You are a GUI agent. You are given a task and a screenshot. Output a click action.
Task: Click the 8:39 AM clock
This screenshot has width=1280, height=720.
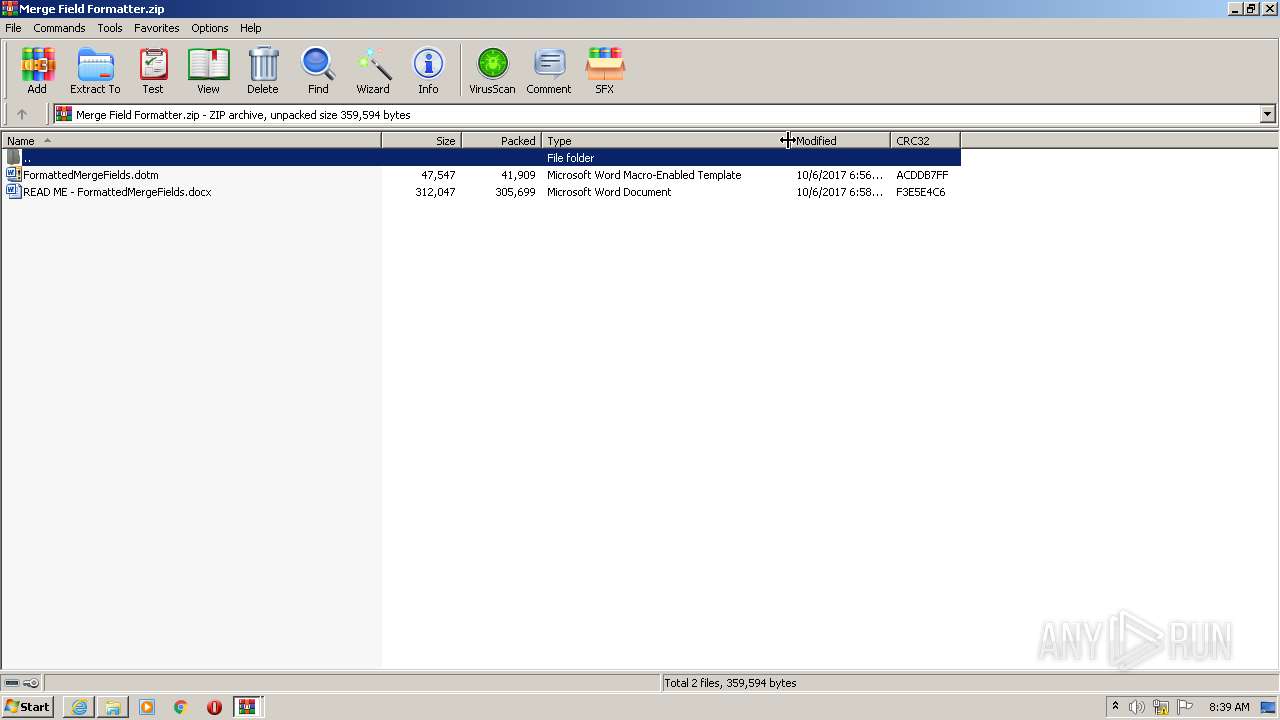coord(1229,707)
